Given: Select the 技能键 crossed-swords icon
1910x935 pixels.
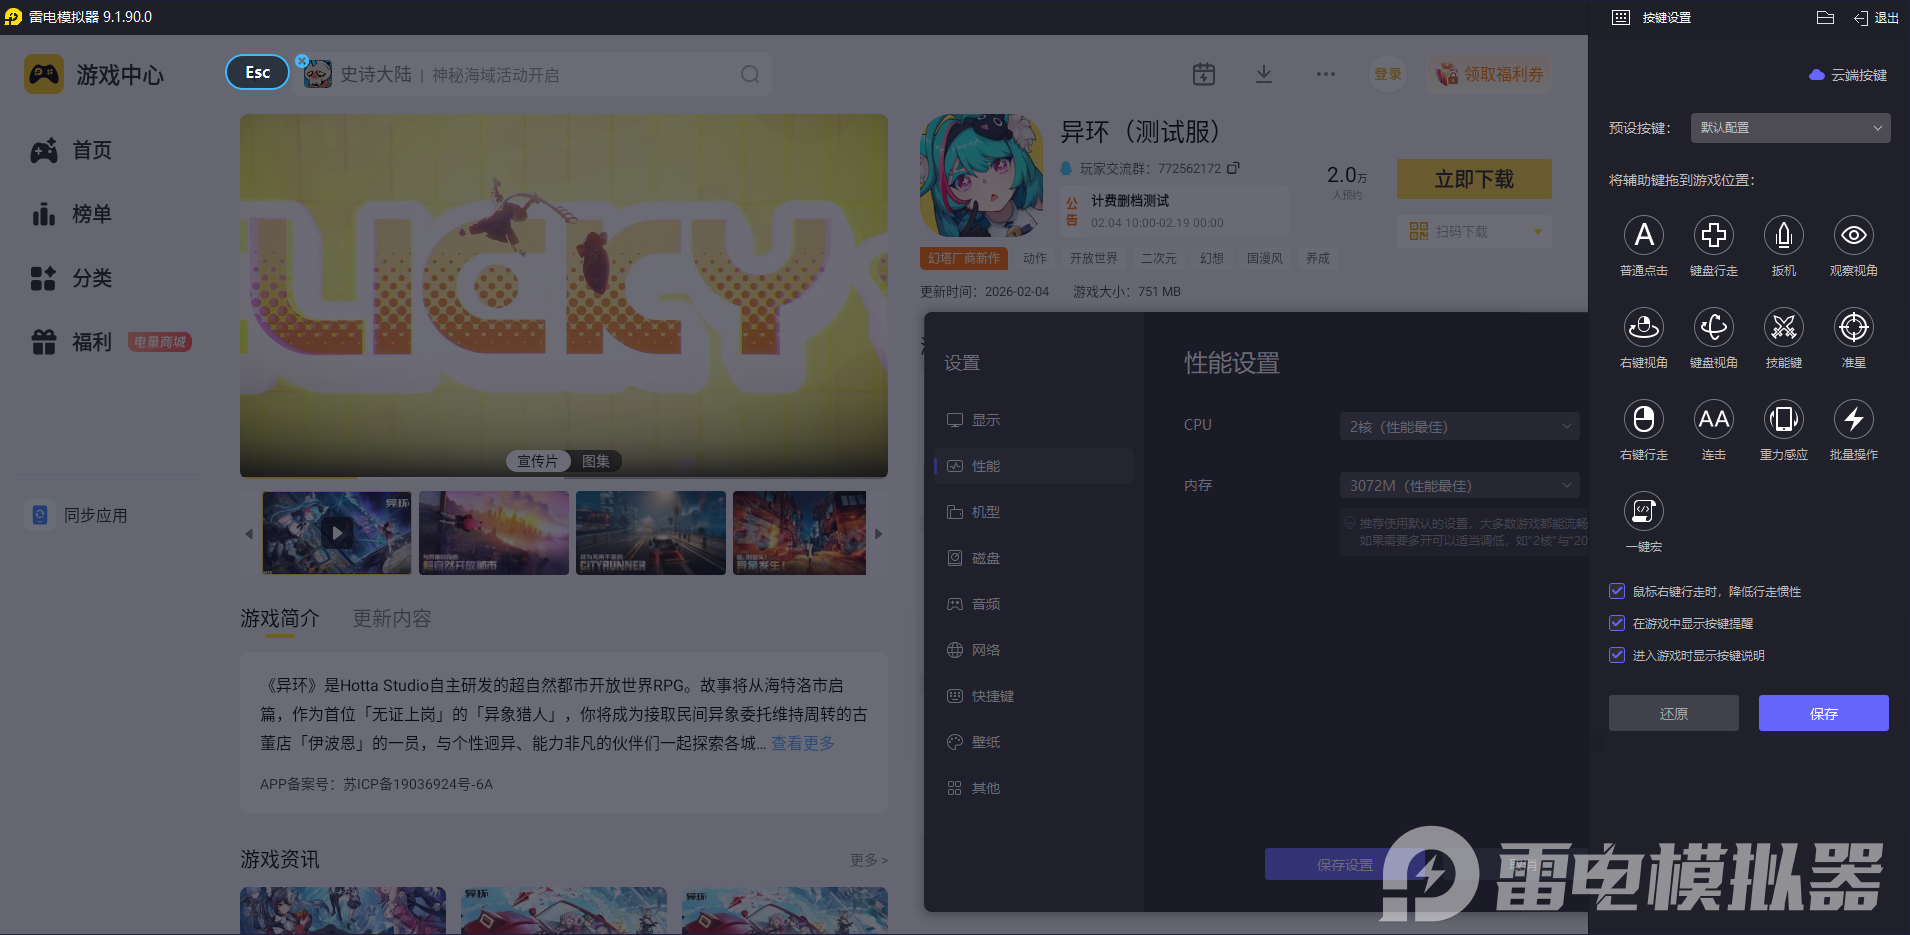Looking at the screenshot, I should coord(1784,327).
